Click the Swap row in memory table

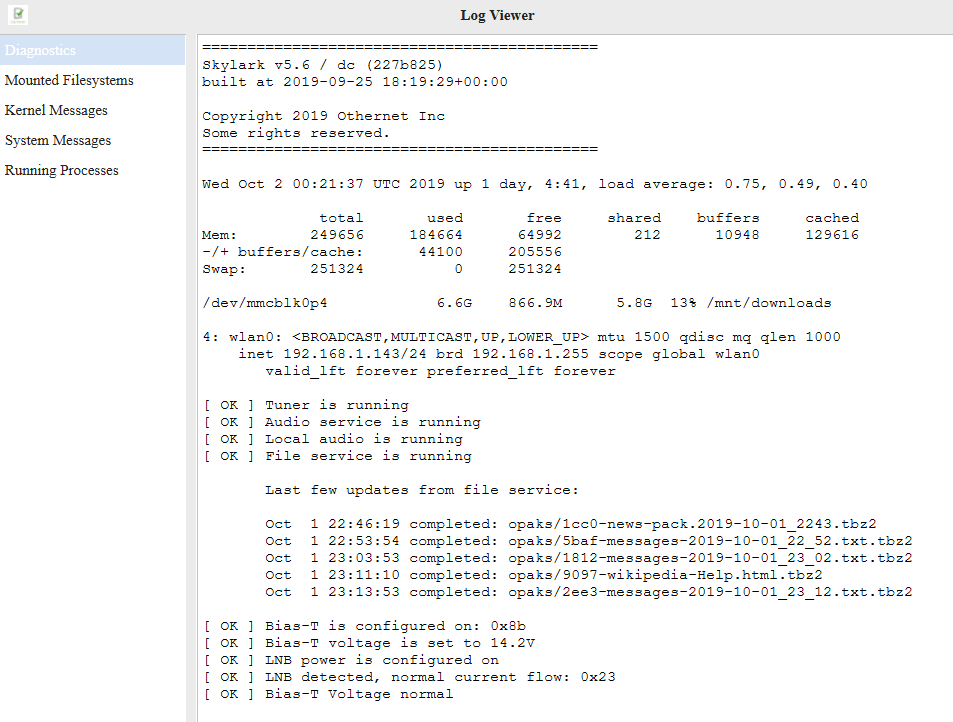point(381,269)
